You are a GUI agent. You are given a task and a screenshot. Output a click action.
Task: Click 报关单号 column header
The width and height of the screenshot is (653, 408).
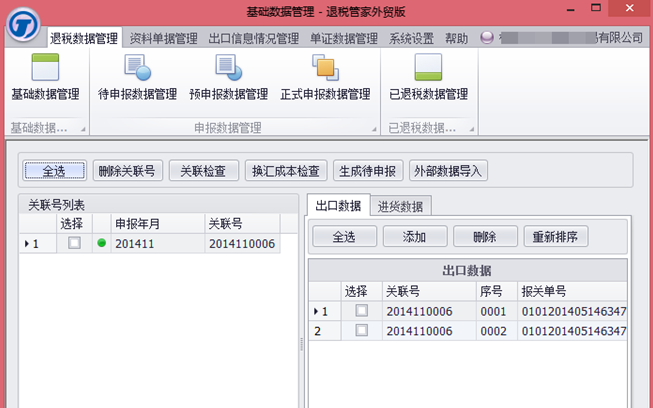coord(572,291)
